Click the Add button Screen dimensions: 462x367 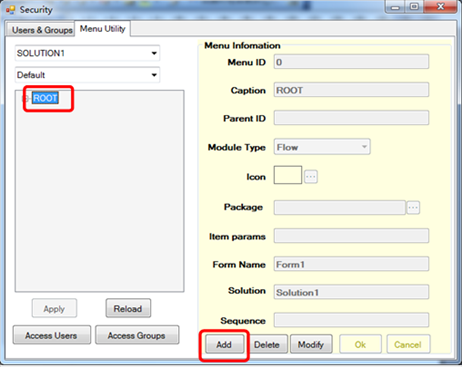pos(224,344)
